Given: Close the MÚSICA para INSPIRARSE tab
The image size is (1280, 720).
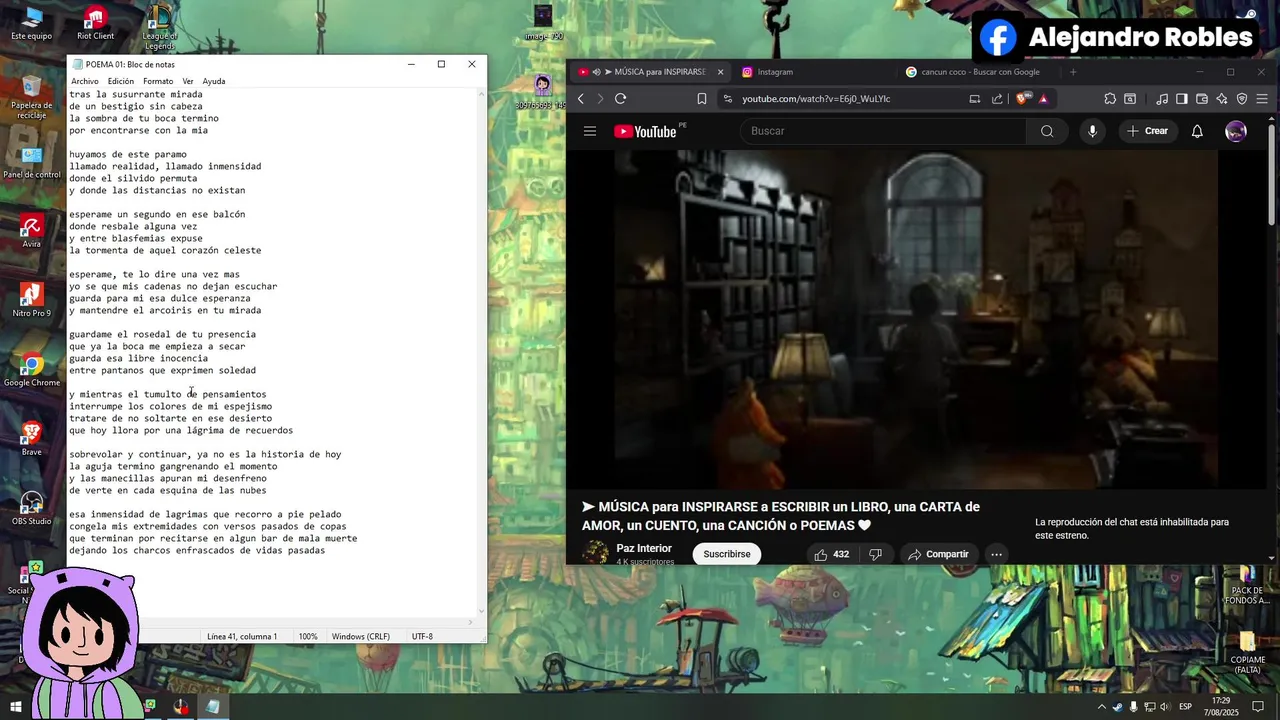Looking at the screenshot, I should pos(719,72).
